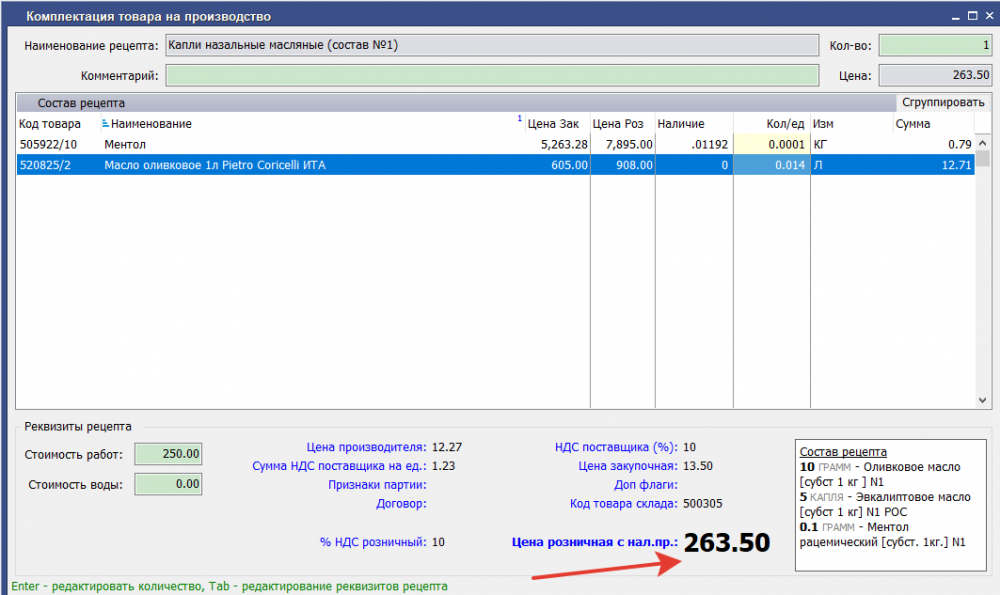This screenshot has height=595, width=1000.
Task: Click retail price 908.00
Action: pos(635,165)
